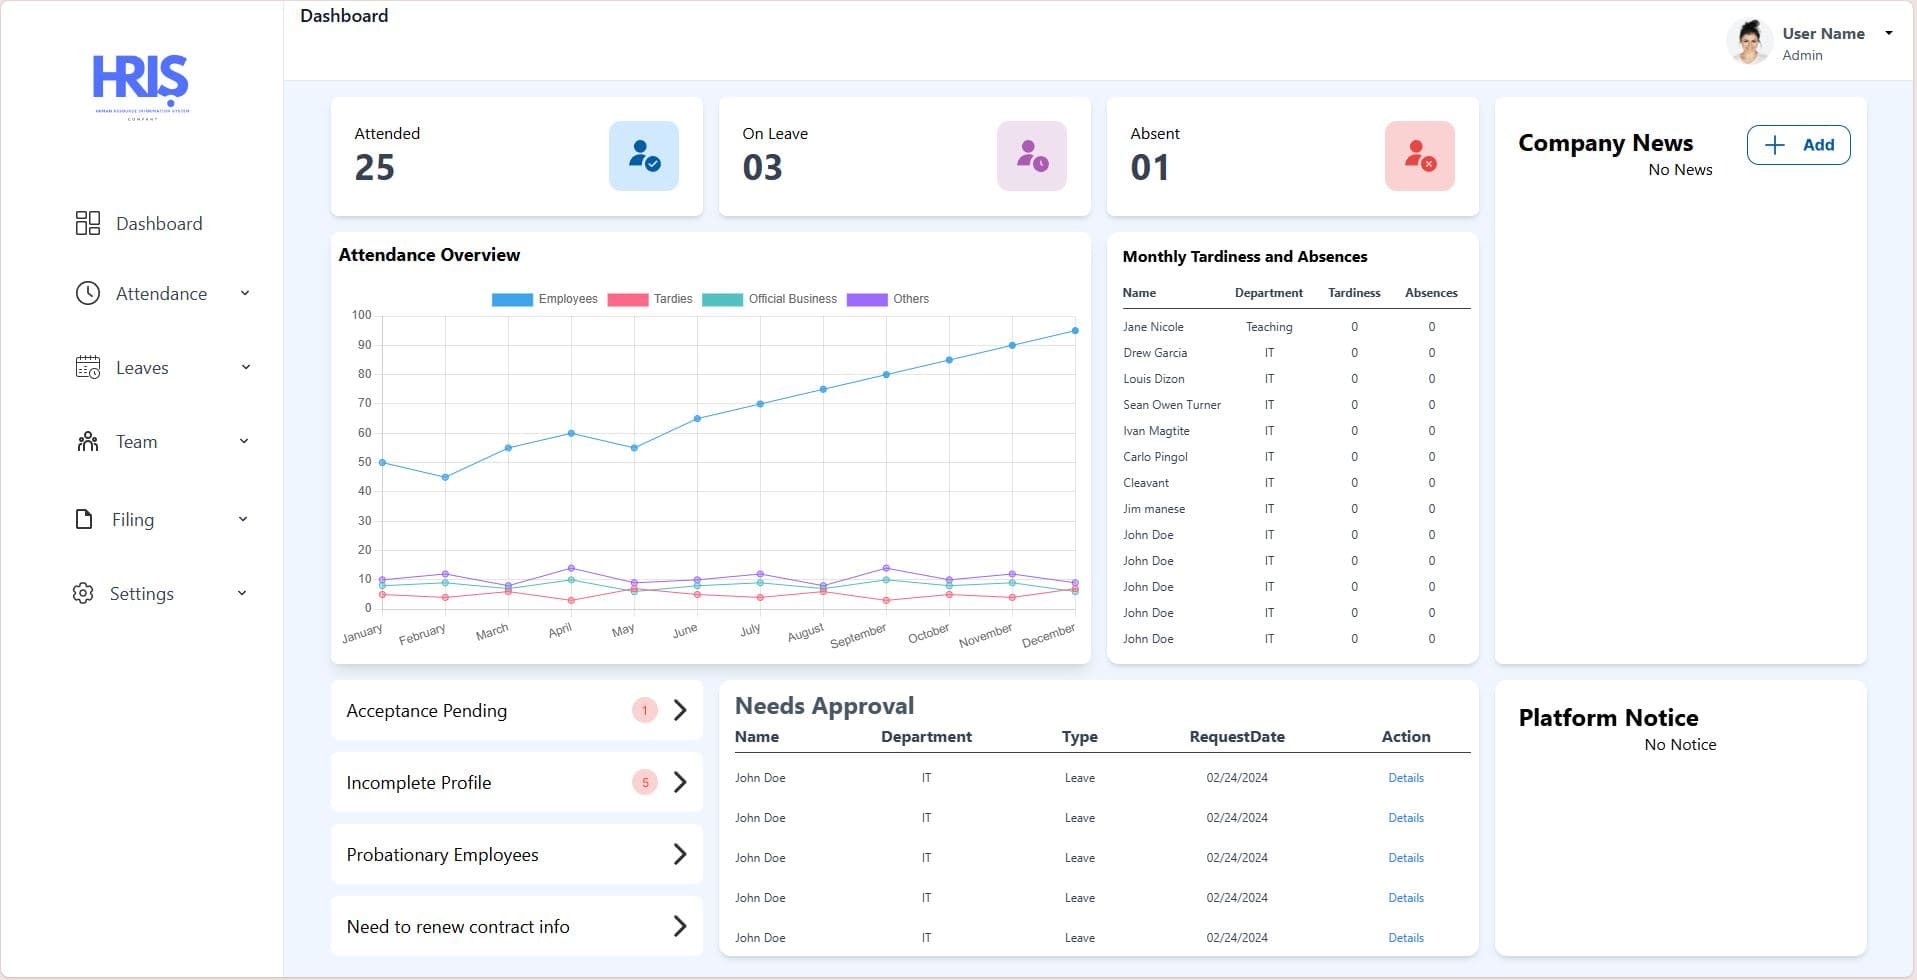Click the Acceptance Pending label
This screenshot has width=1917, height=980.
427,711
